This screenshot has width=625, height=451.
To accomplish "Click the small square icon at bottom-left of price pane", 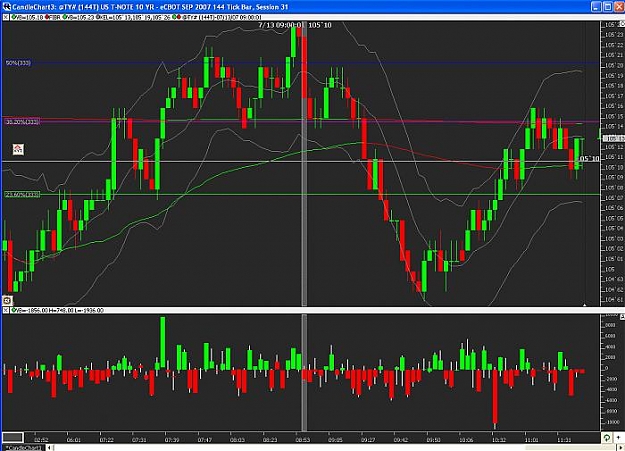I will pos(7,301).
